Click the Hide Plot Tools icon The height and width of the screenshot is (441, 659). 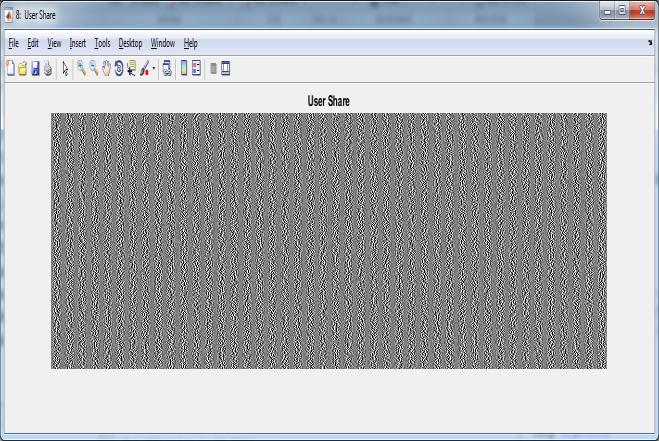(x=214, y=68)
